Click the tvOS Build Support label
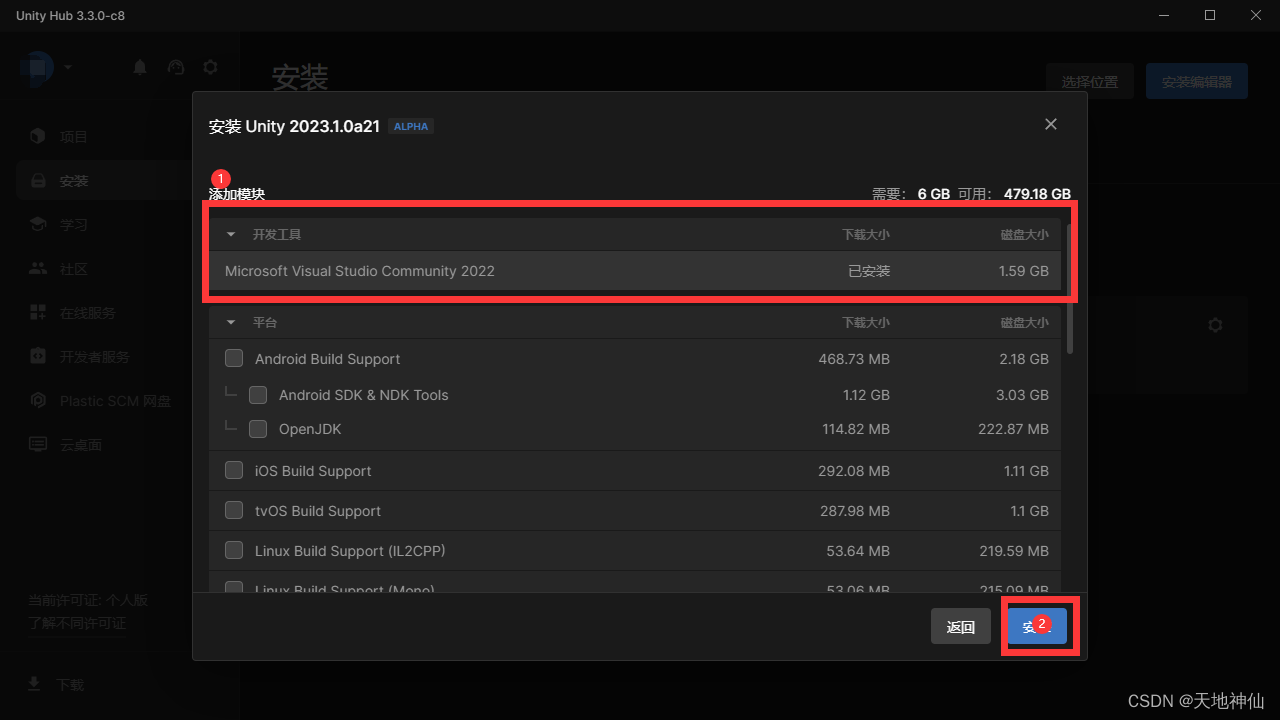 tap(318, 511)
